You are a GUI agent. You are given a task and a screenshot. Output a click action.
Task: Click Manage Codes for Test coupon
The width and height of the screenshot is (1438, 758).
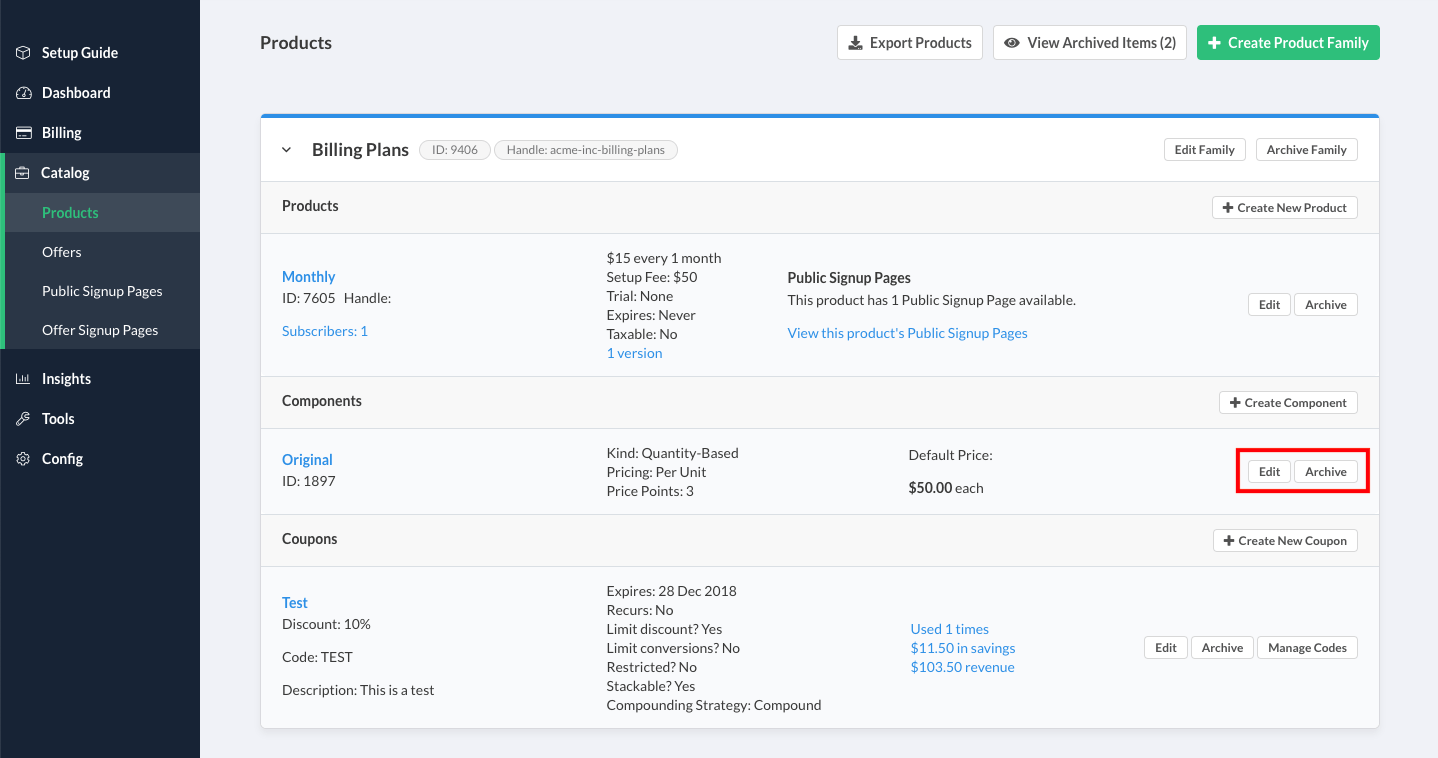point(1307,648)
